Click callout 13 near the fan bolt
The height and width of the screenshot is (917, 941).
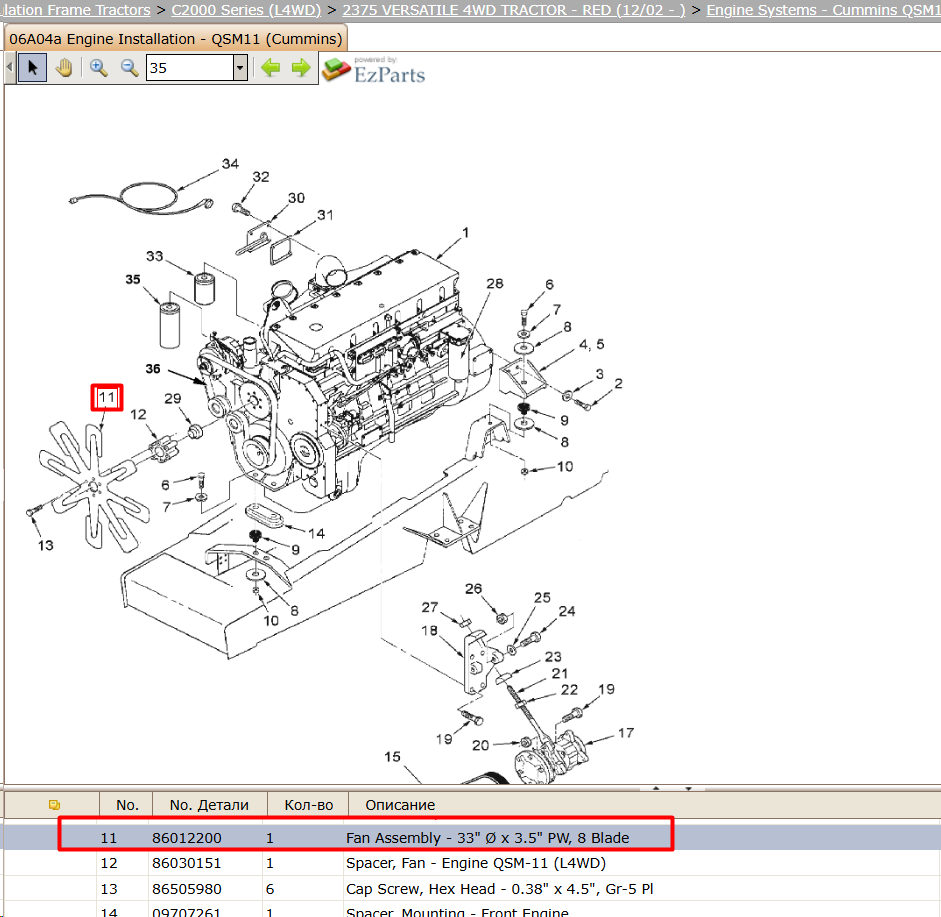coord(46,546)
